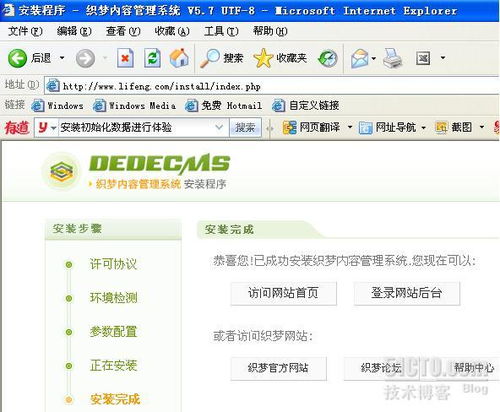Click the Back arrow button
500x412 pixels.
(17, 58)
